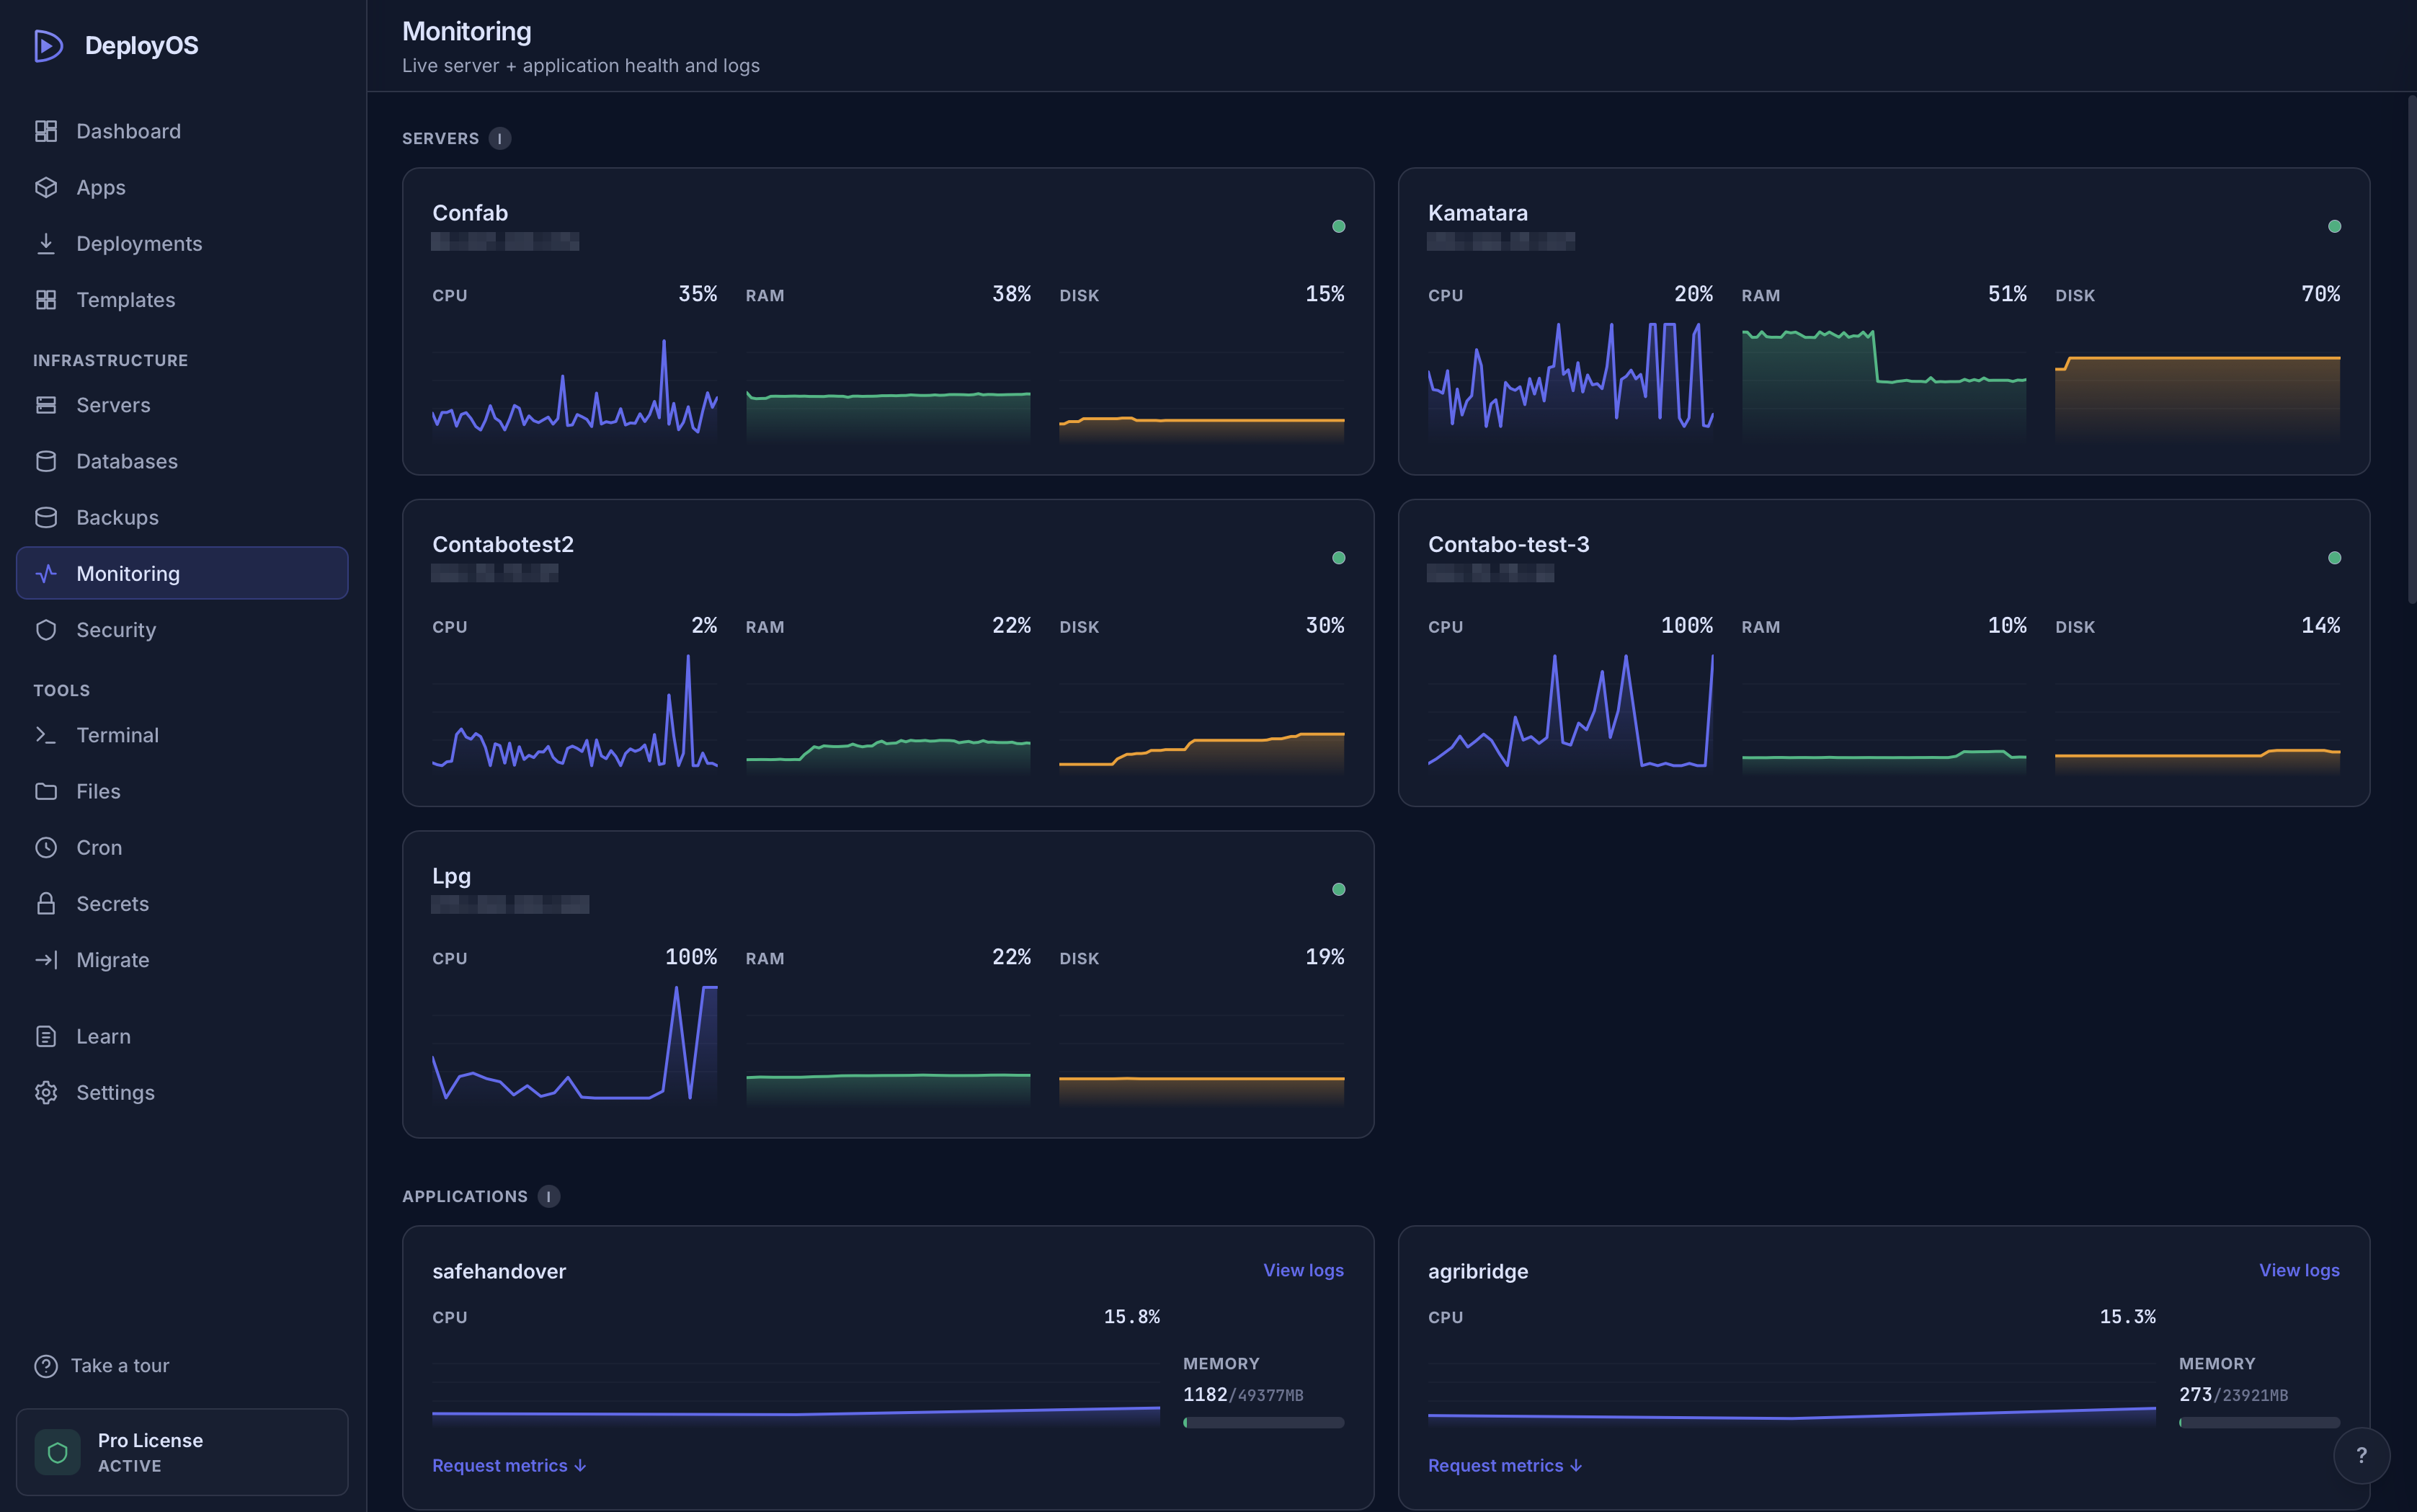Click the info icon beside APPLICATIONS
Screen dimensions: 2417x1512
tap(548, 1196)
